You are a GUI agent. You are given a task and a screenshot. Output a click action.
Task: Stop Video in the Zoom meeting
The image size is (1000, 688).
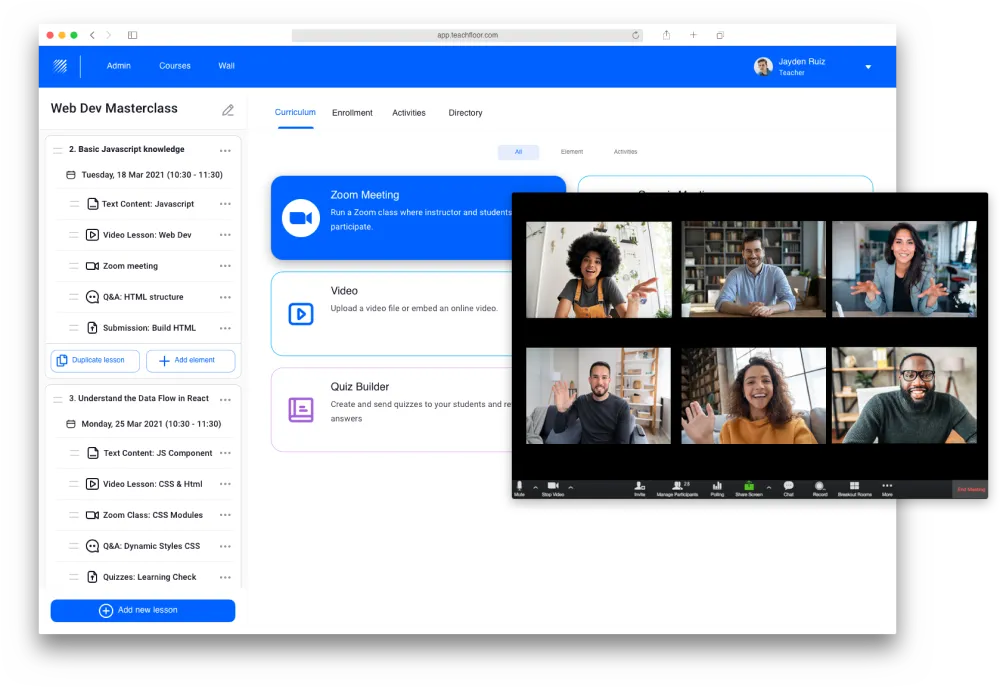tap(552, 487)
